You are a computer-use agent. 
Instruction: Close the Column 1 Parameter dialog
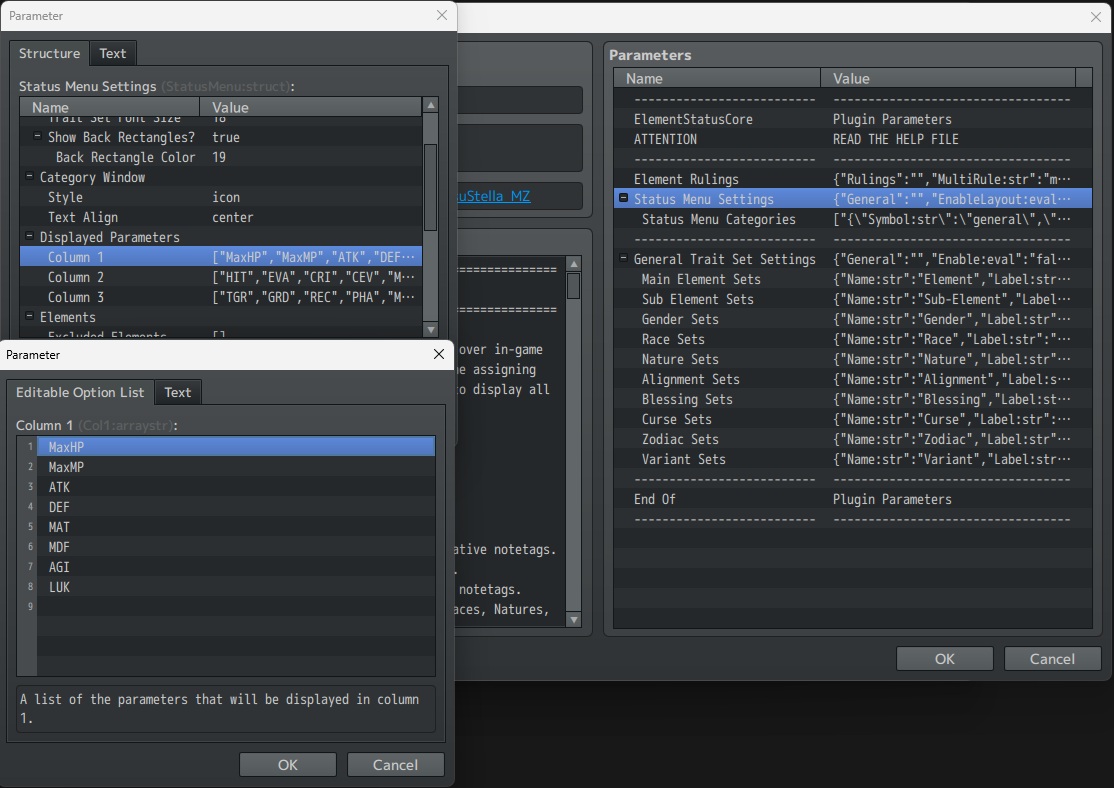439,354
